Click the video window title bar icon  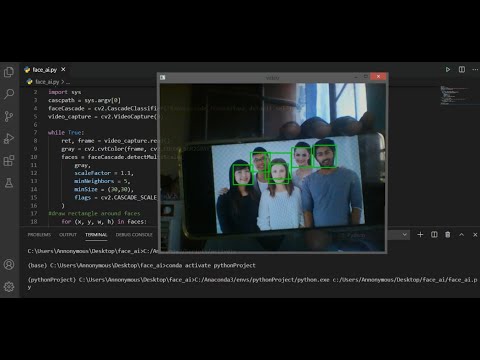163,77
